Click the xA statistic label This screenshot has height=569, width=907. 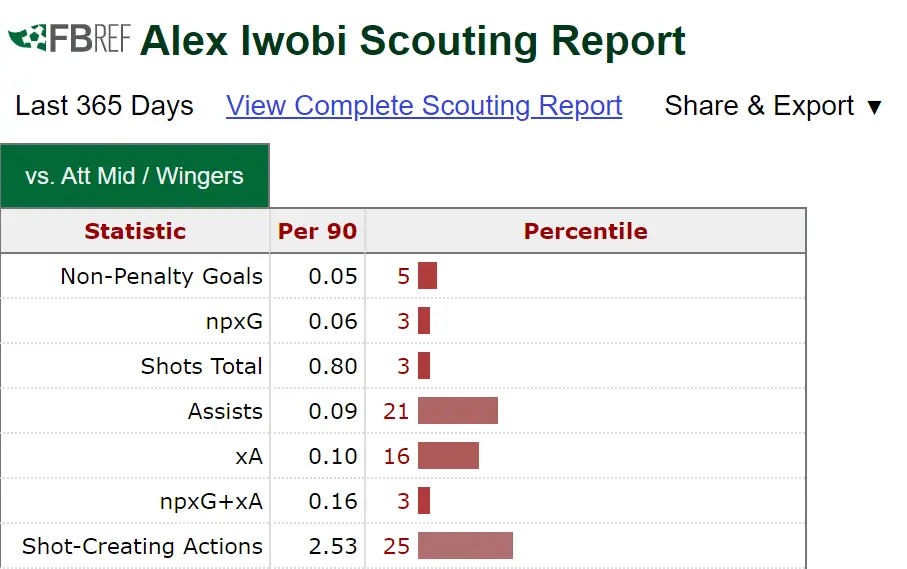point(248,456)
